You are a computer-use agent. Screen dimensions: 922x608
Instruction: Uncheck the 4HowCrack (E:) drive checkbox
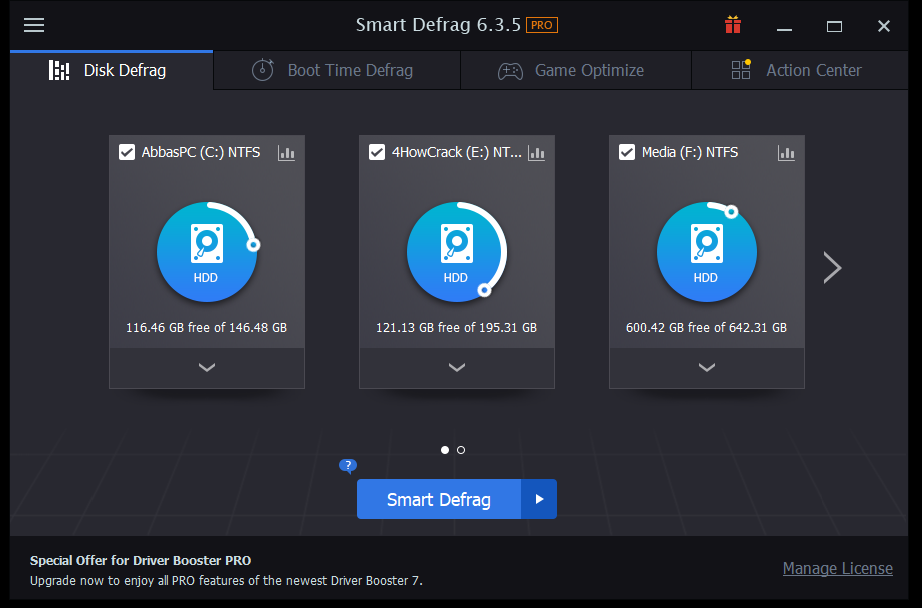click(x=377, y=152)
